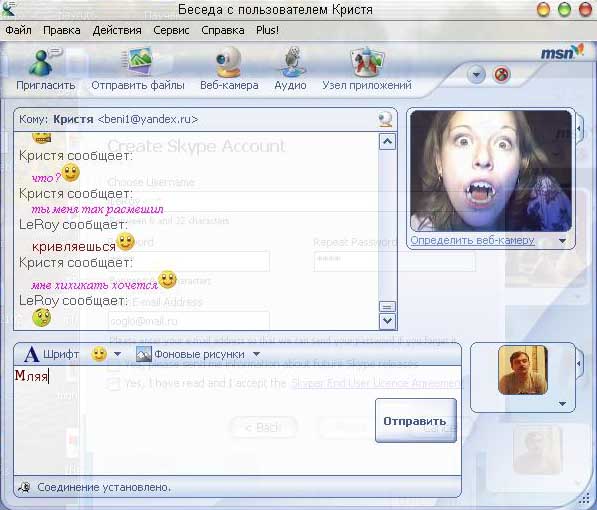
Task: Open the Файл menu
Action: (x=18, y=30)
